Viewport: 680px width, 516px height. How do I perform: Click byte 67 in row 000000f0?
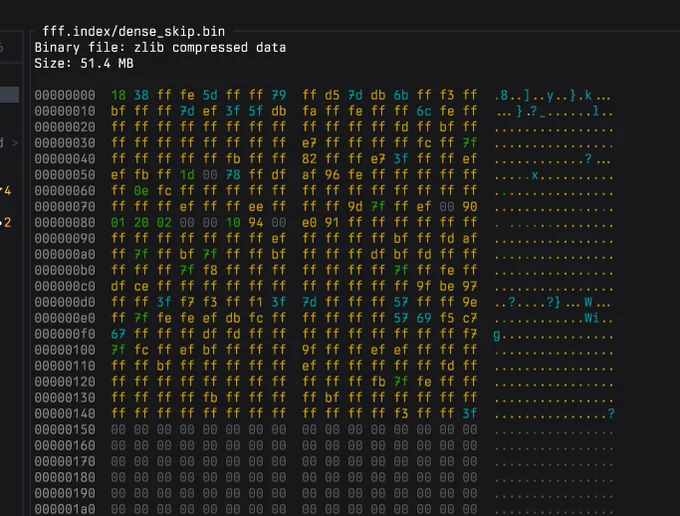coord(118,334)
